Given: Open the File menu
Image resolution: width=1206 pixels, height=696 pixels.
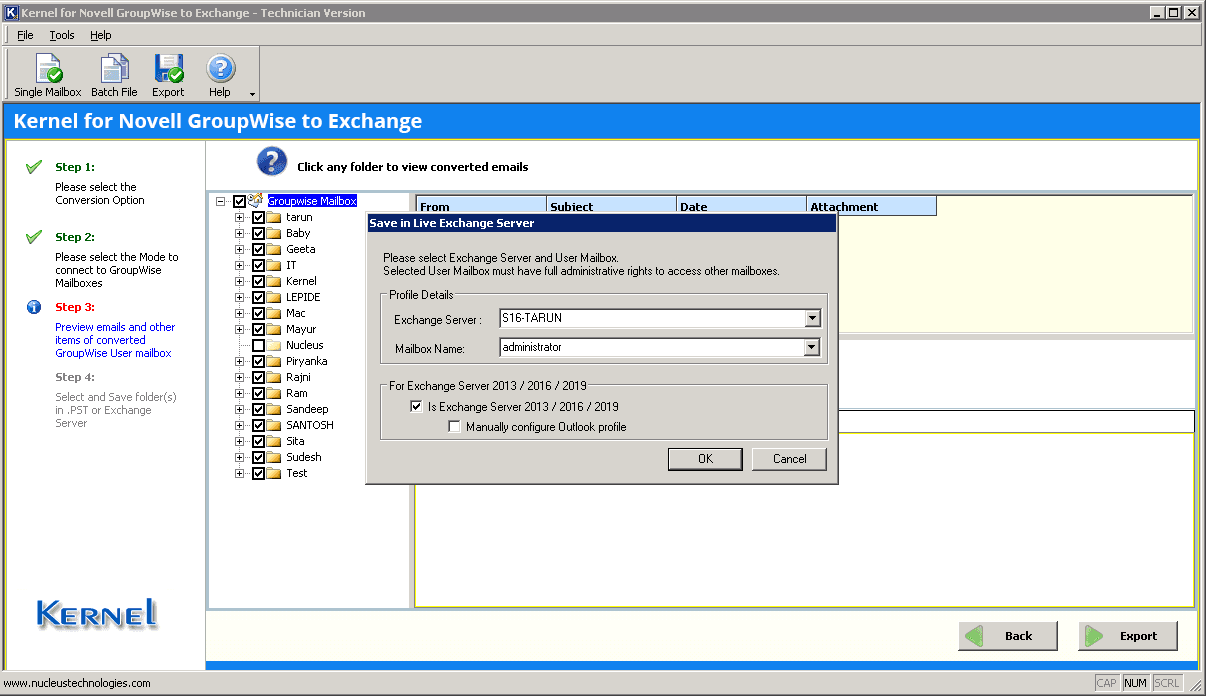Looking at the screenshot, I should click(25, 35).
